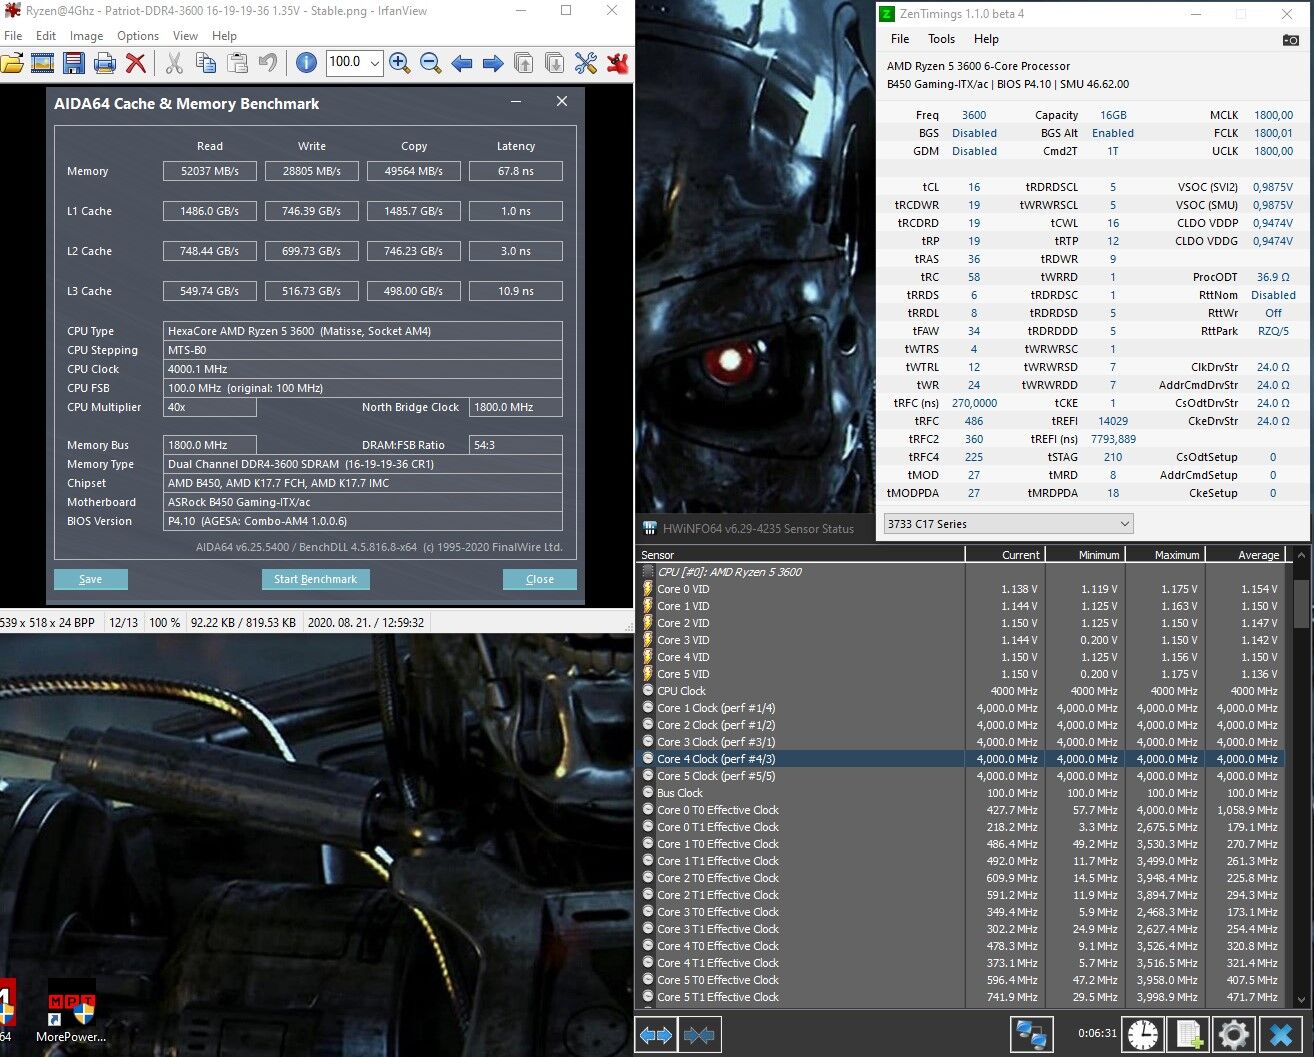
Task: Click the tRFC value 486 in ZenTimings
Action: (974, 421)
